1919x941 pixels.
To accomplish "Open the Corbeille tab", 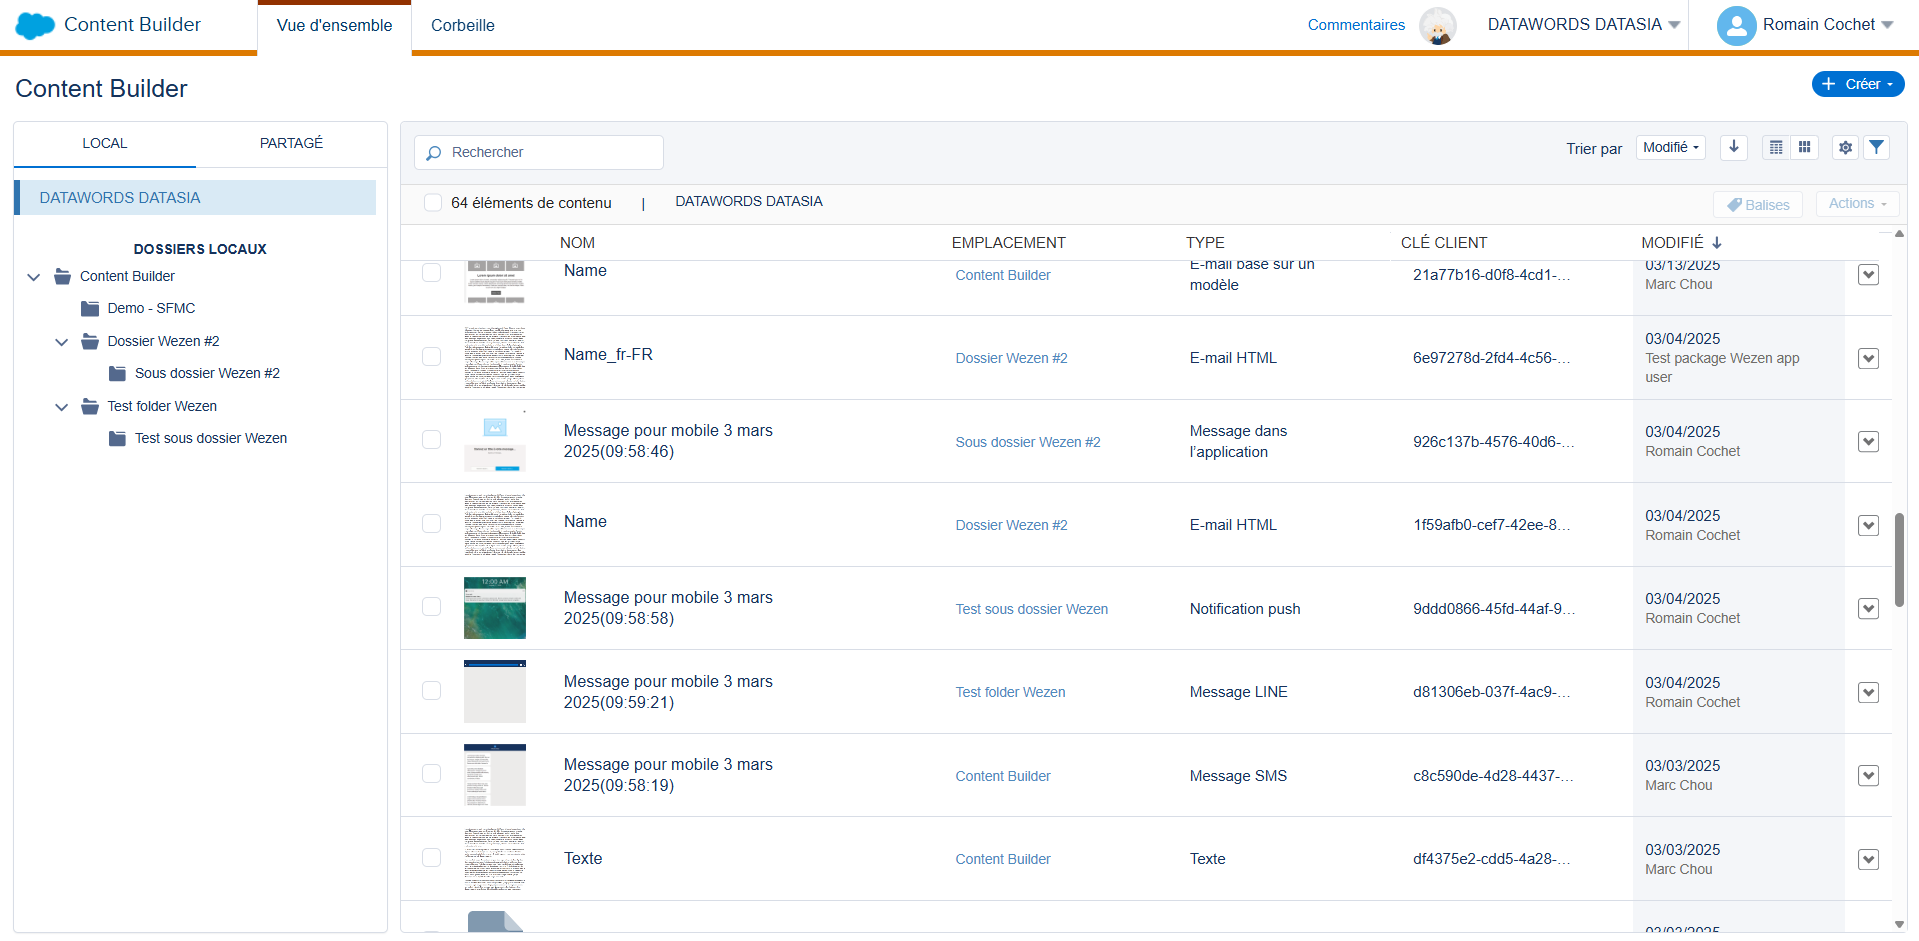I will point(463,26).
